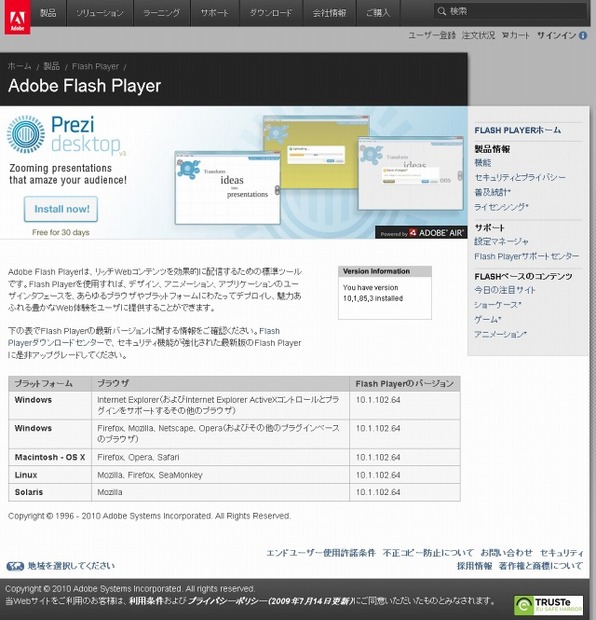Click Flash Playerのバージョン column header
This screenshot has width=596, height=620.
coord(405,384)
